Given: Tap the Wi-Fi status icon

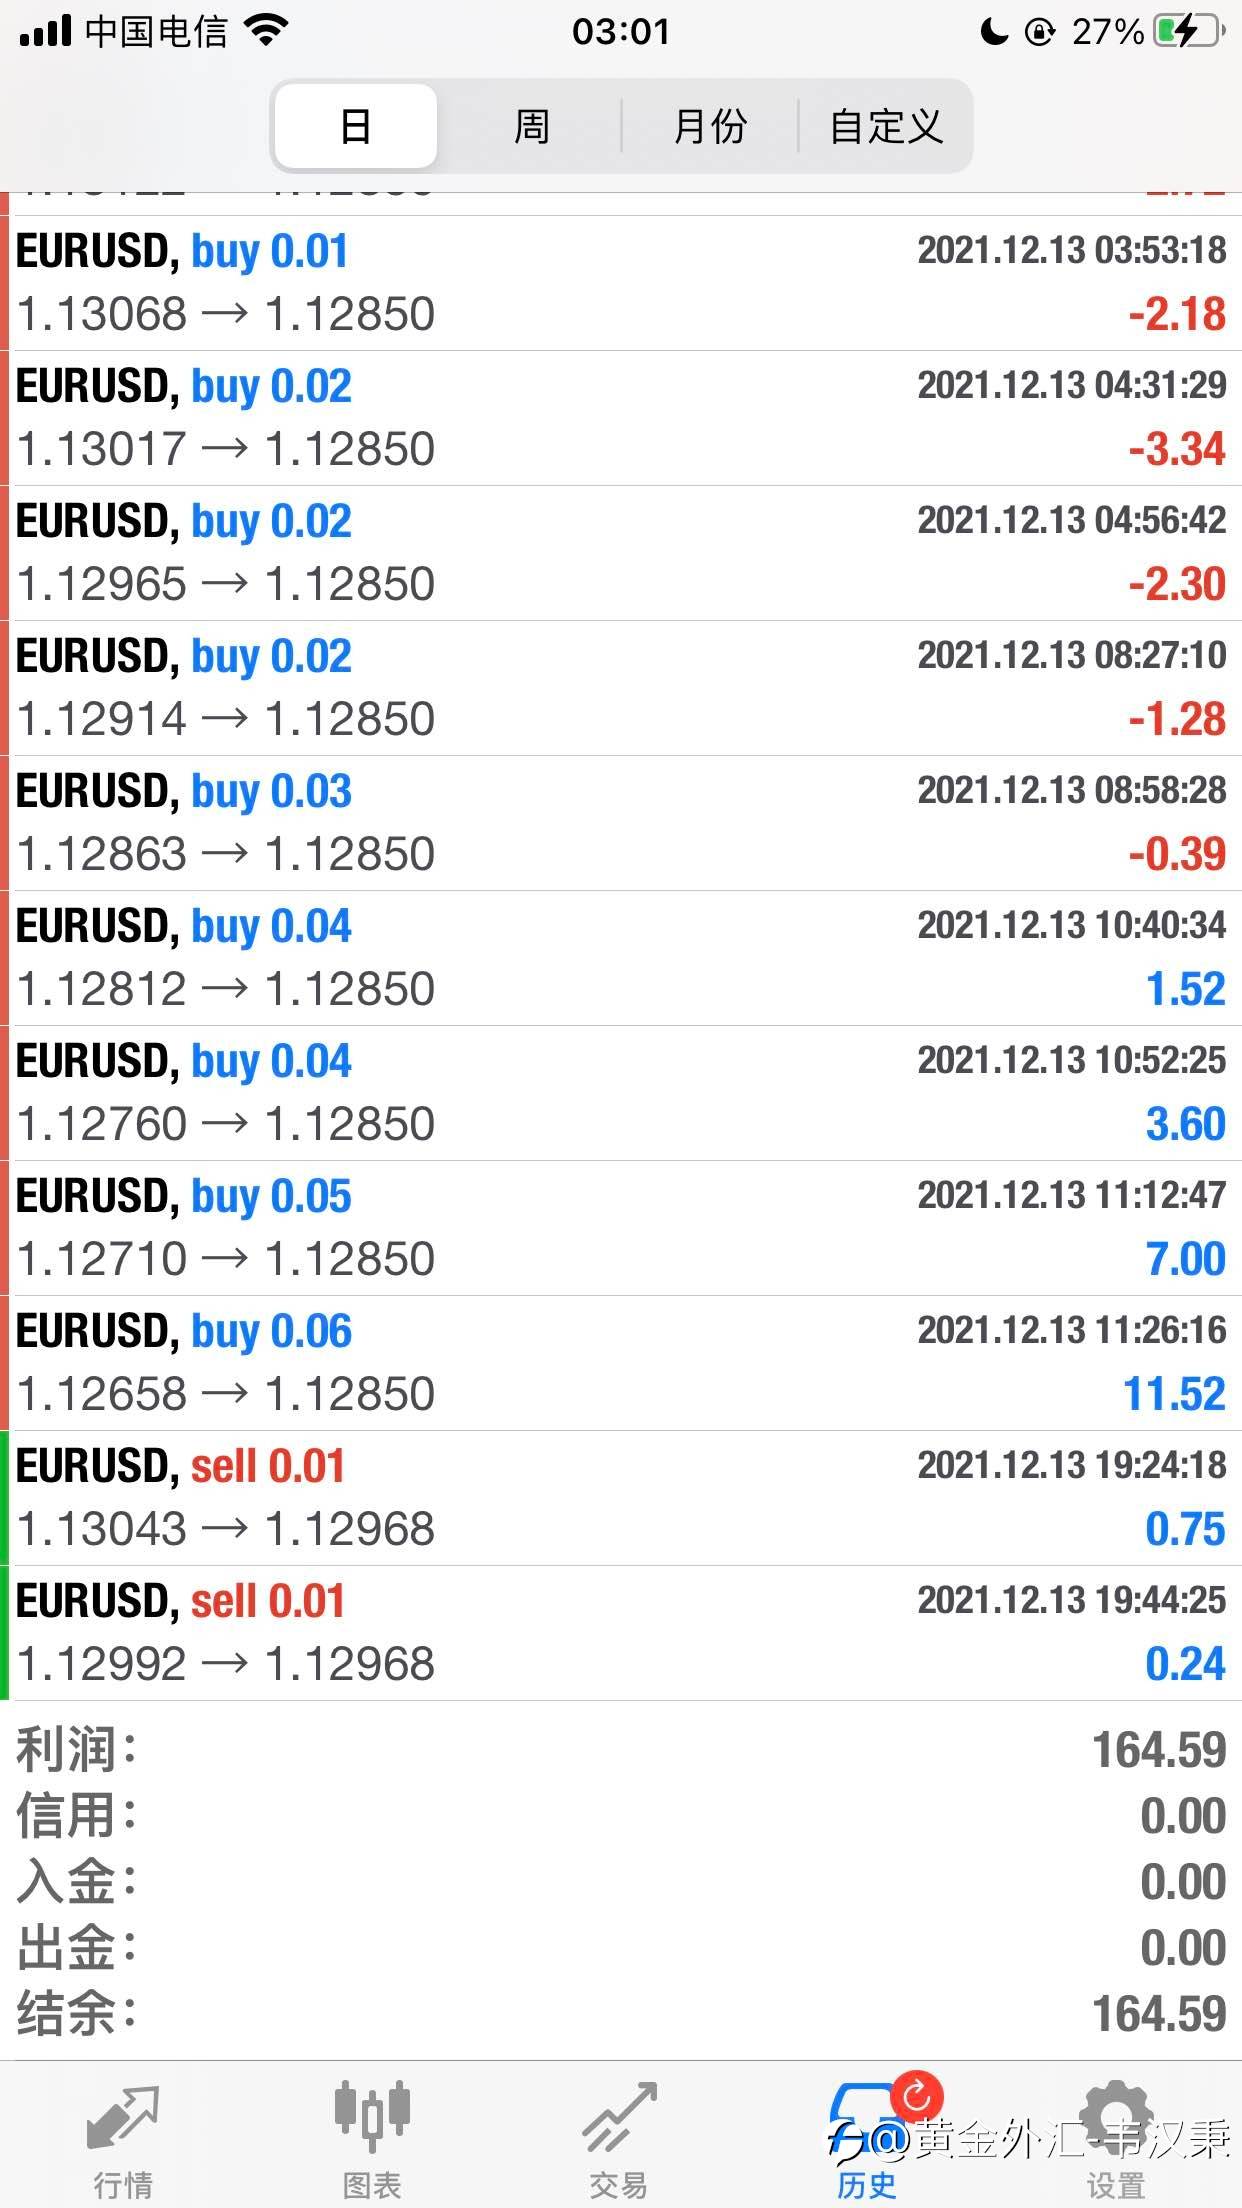Looking at the screenshot, I should pyautogui.click(x=266, y=32).
